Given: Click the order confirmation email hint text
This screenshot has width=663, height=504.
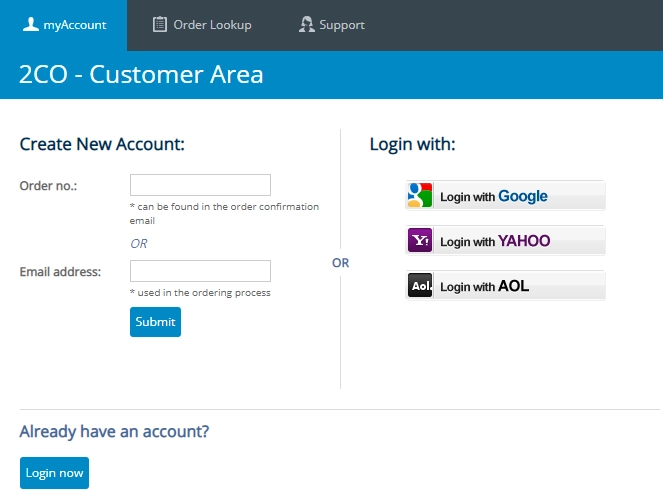Looking at the screenshot, I should tap(224, 214).
